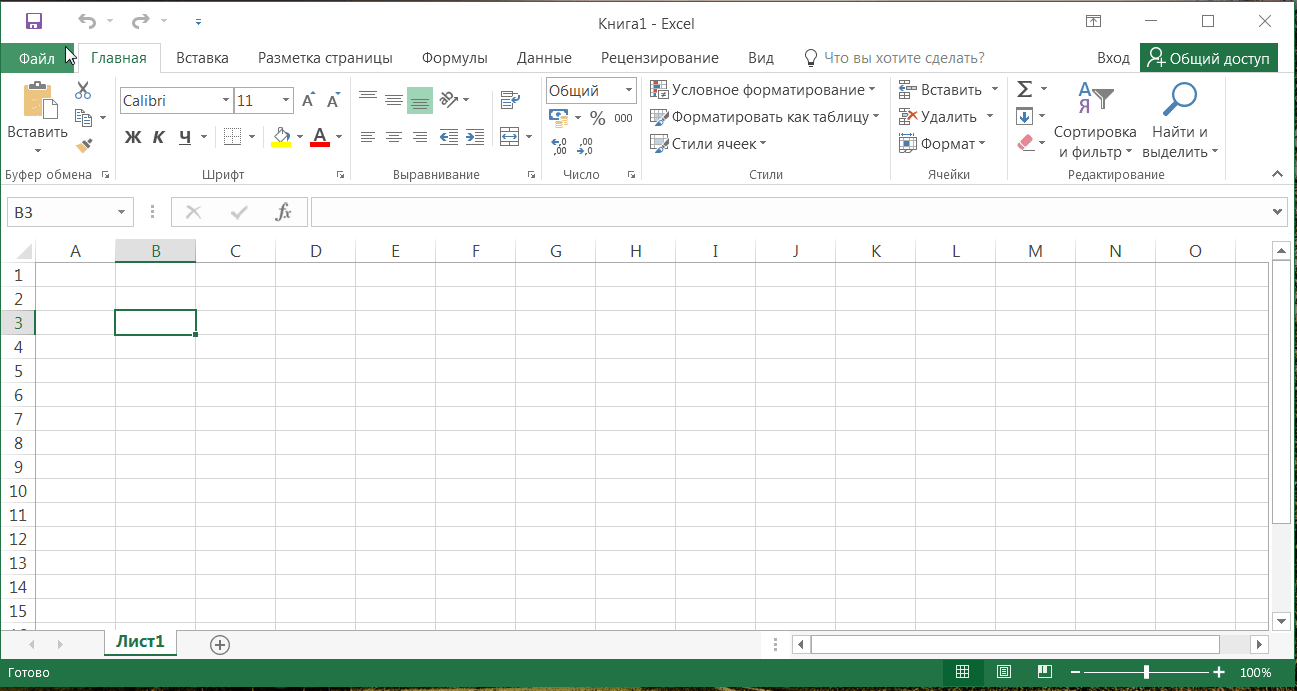Viewport: 1297px width, 691px height.
Task: Open the Формулы ribbon tab
Action: (x=455, y=57)
